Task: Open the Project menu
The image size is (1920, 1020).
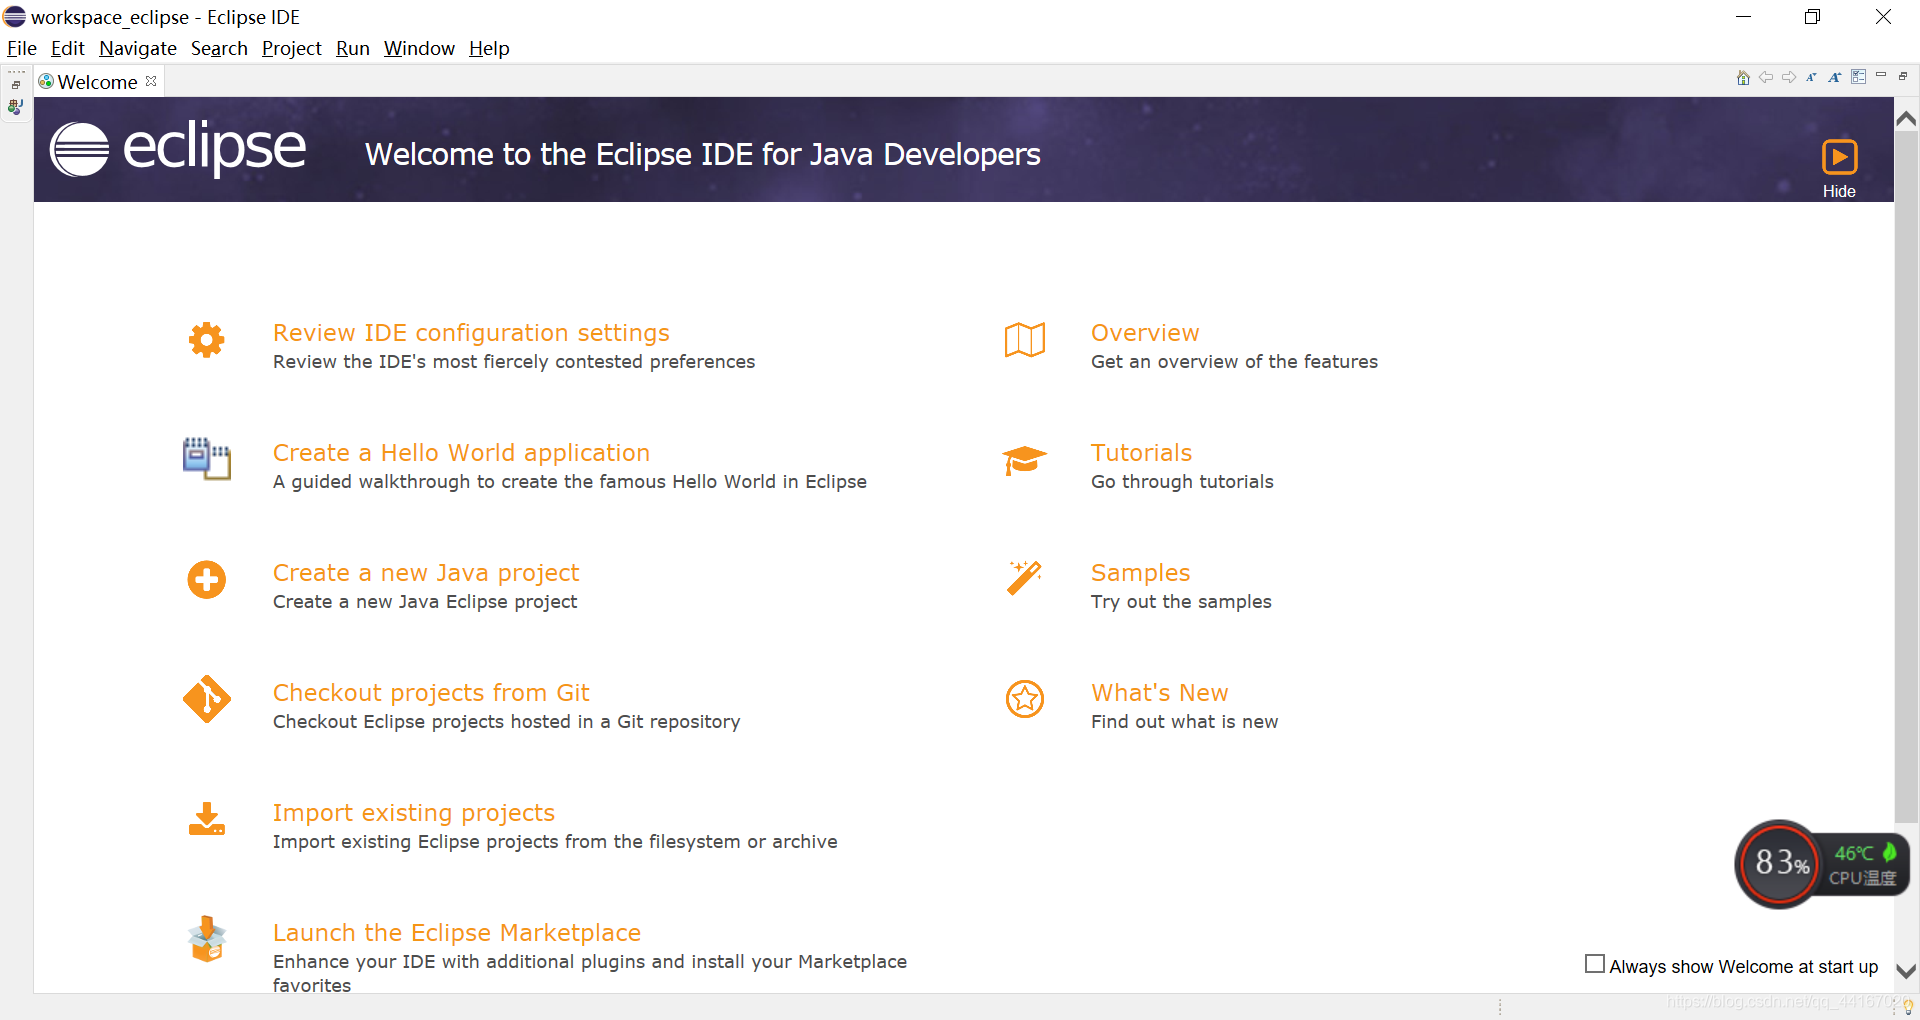Action: [292, 48]
